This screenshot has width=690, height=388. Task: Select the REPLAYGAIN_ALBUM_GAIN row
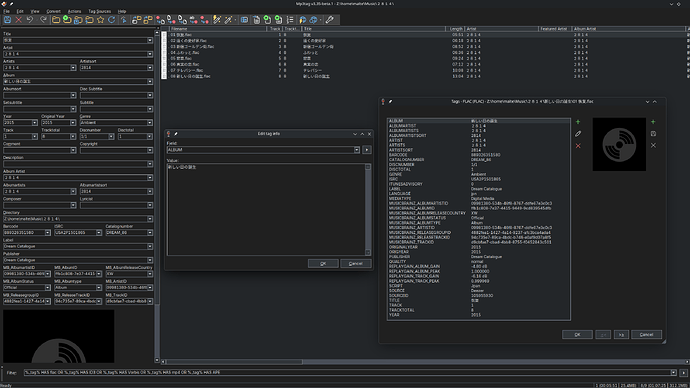[478, 266]
